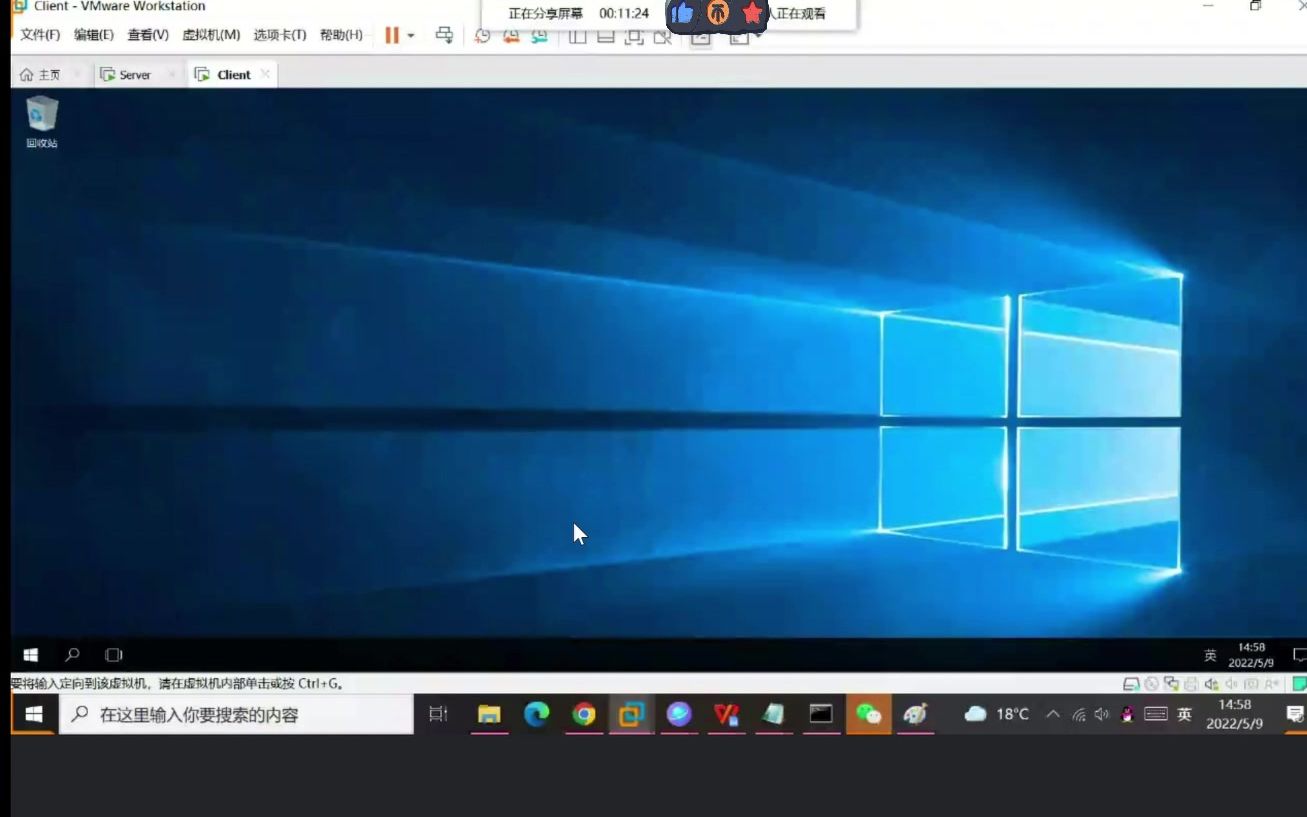Screen dimensions: 1307x817
Task: Open Task View in the guest VM taskbar
Action: coord(114,655)
